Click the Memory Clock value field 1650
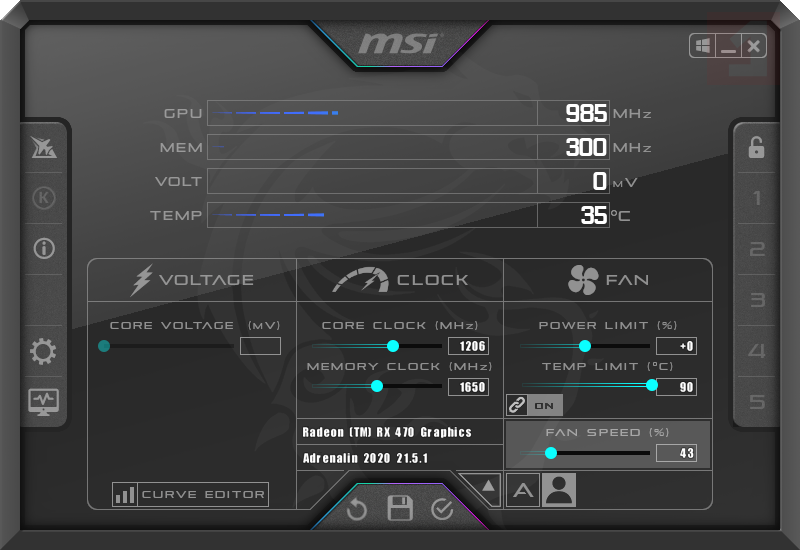 [468, 387]
